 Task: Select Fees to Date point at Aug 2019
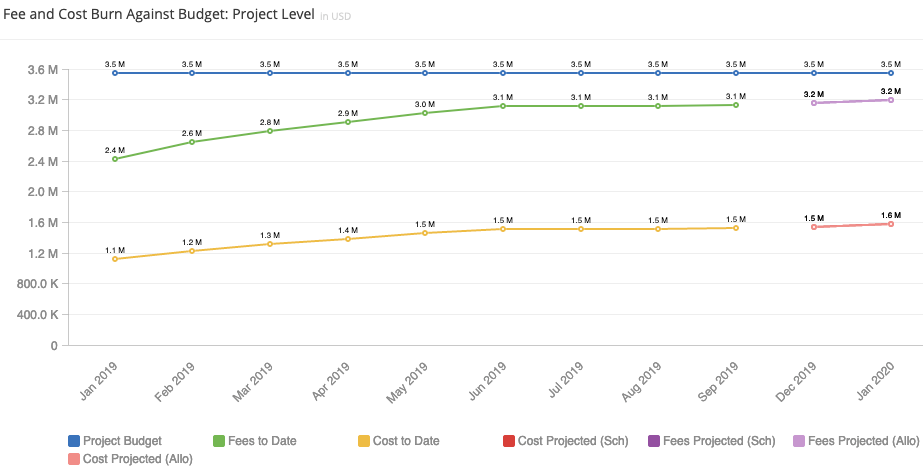point(658,106)
